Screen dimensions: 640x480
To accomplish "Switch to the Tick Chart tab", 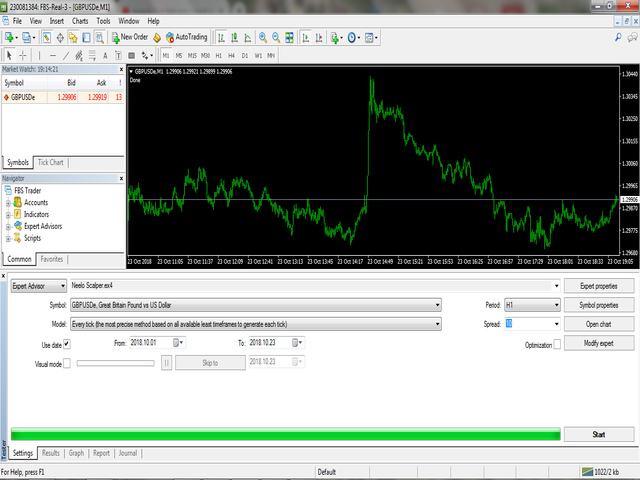I will (50, 162).
